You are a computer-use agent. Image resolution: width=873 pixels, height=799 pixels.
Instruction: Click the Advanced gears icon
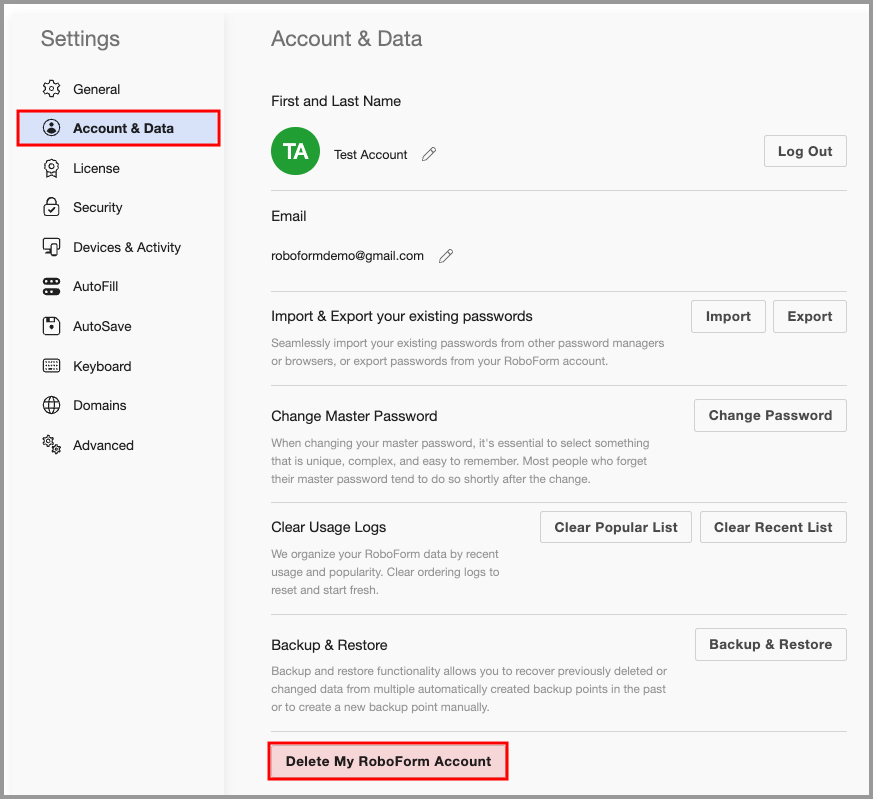click(x=51, y=445)
